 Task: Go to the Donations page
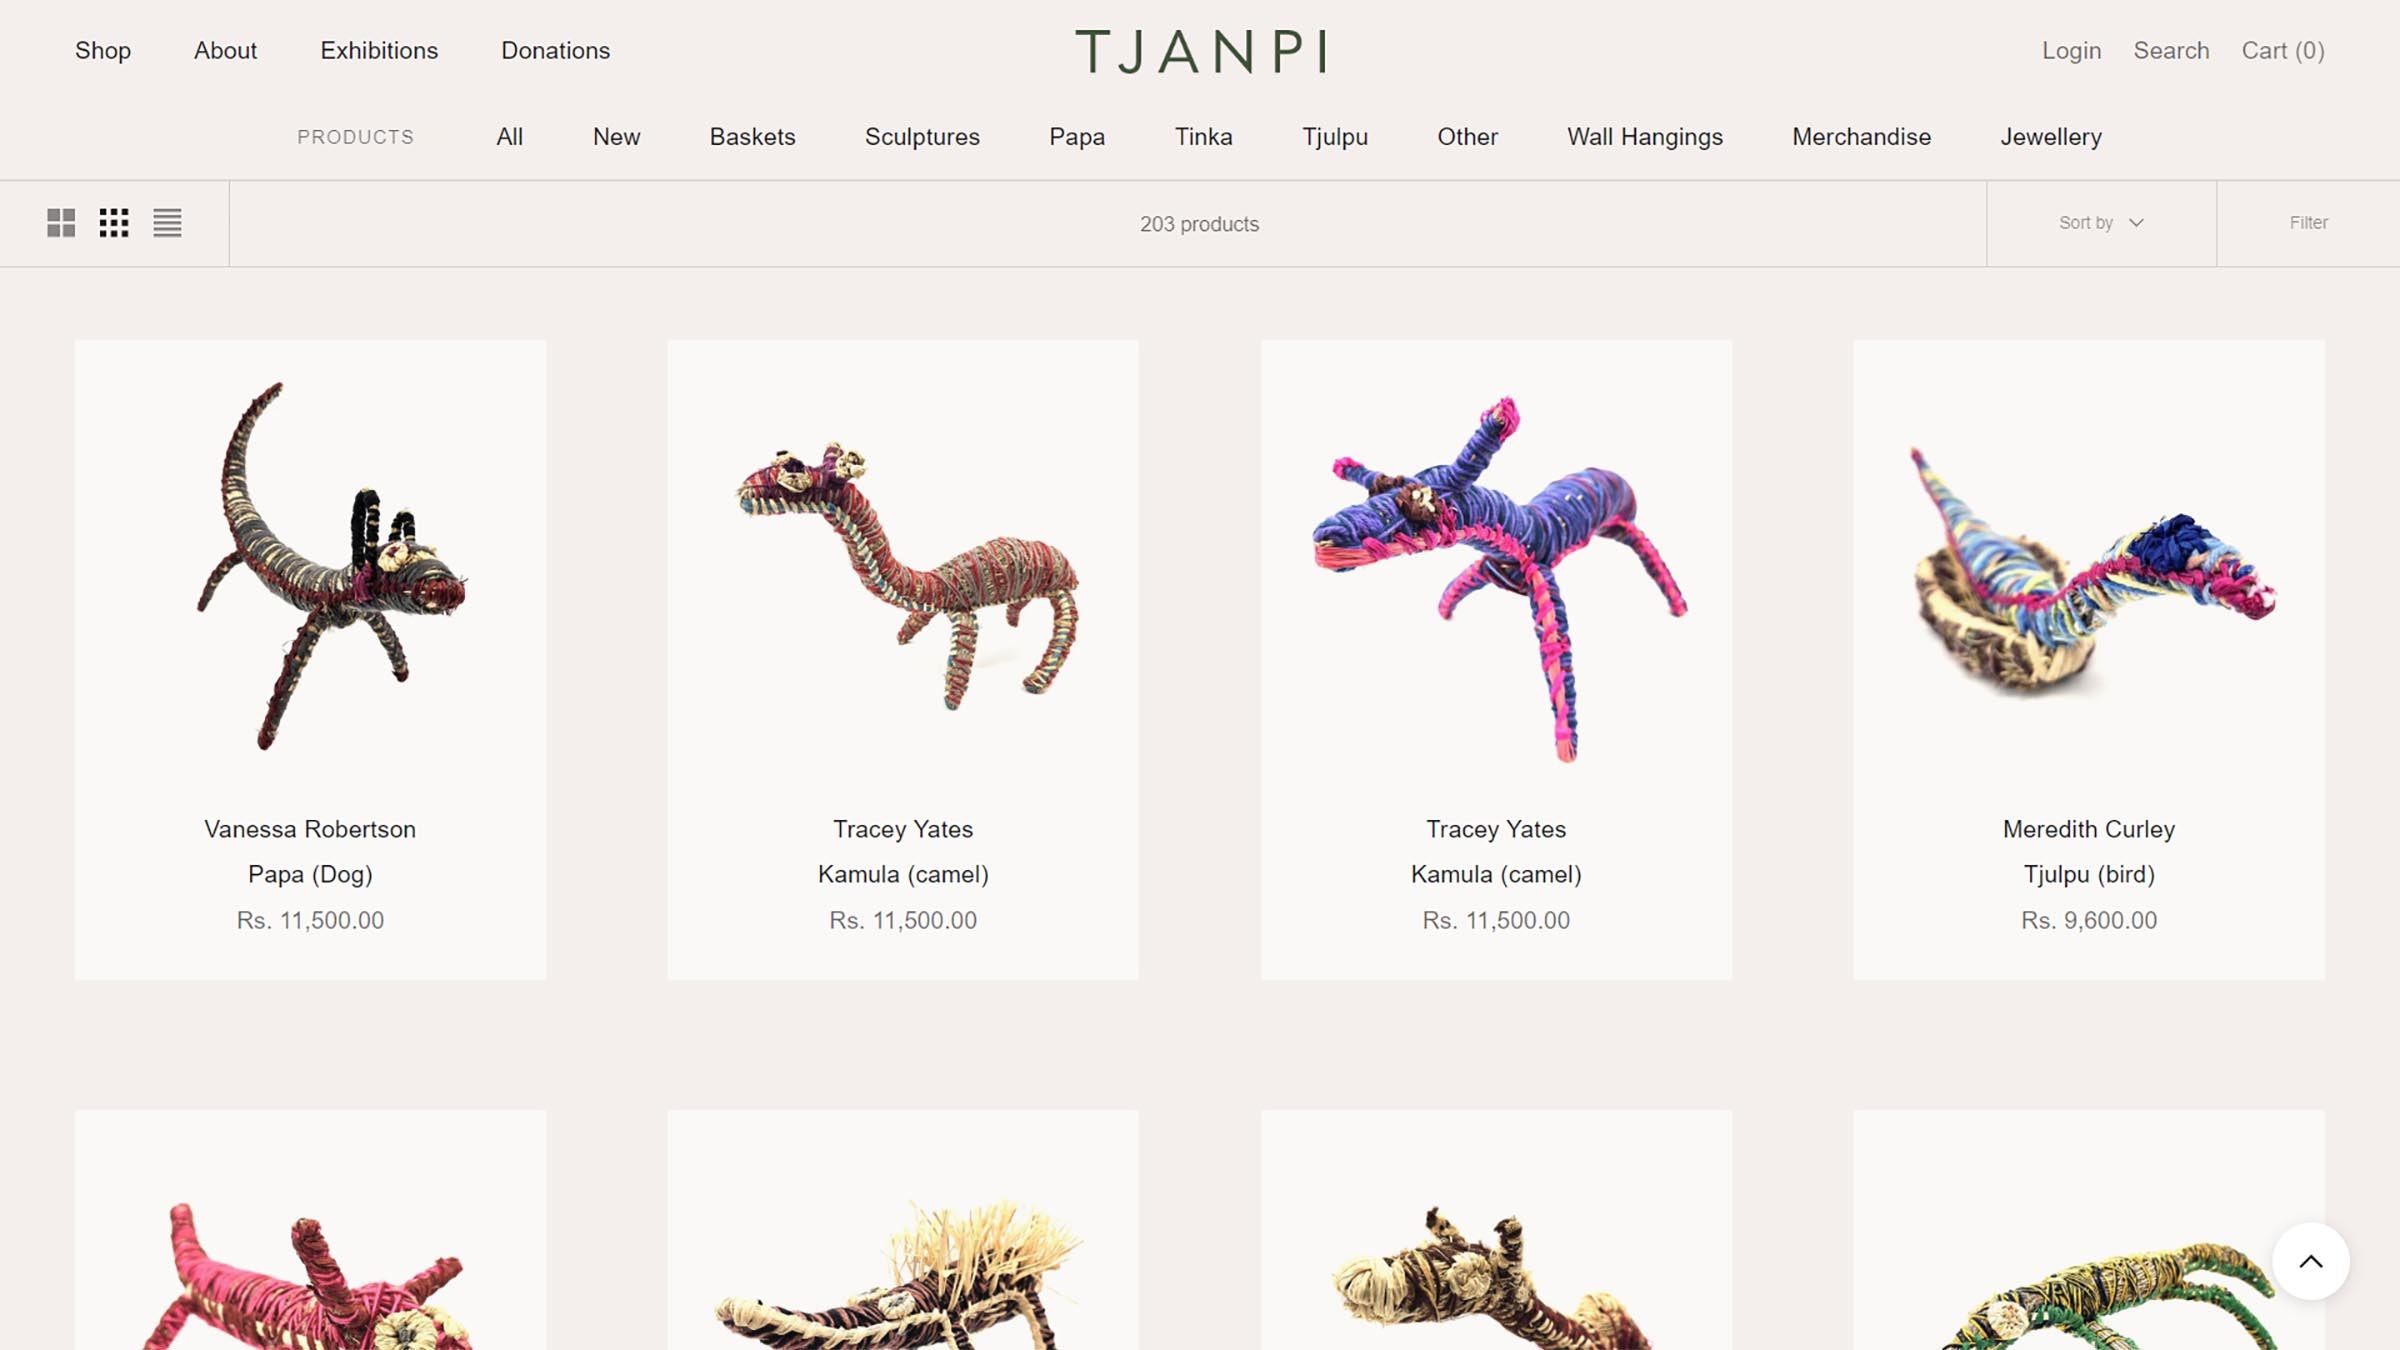[x=555, y=51]
